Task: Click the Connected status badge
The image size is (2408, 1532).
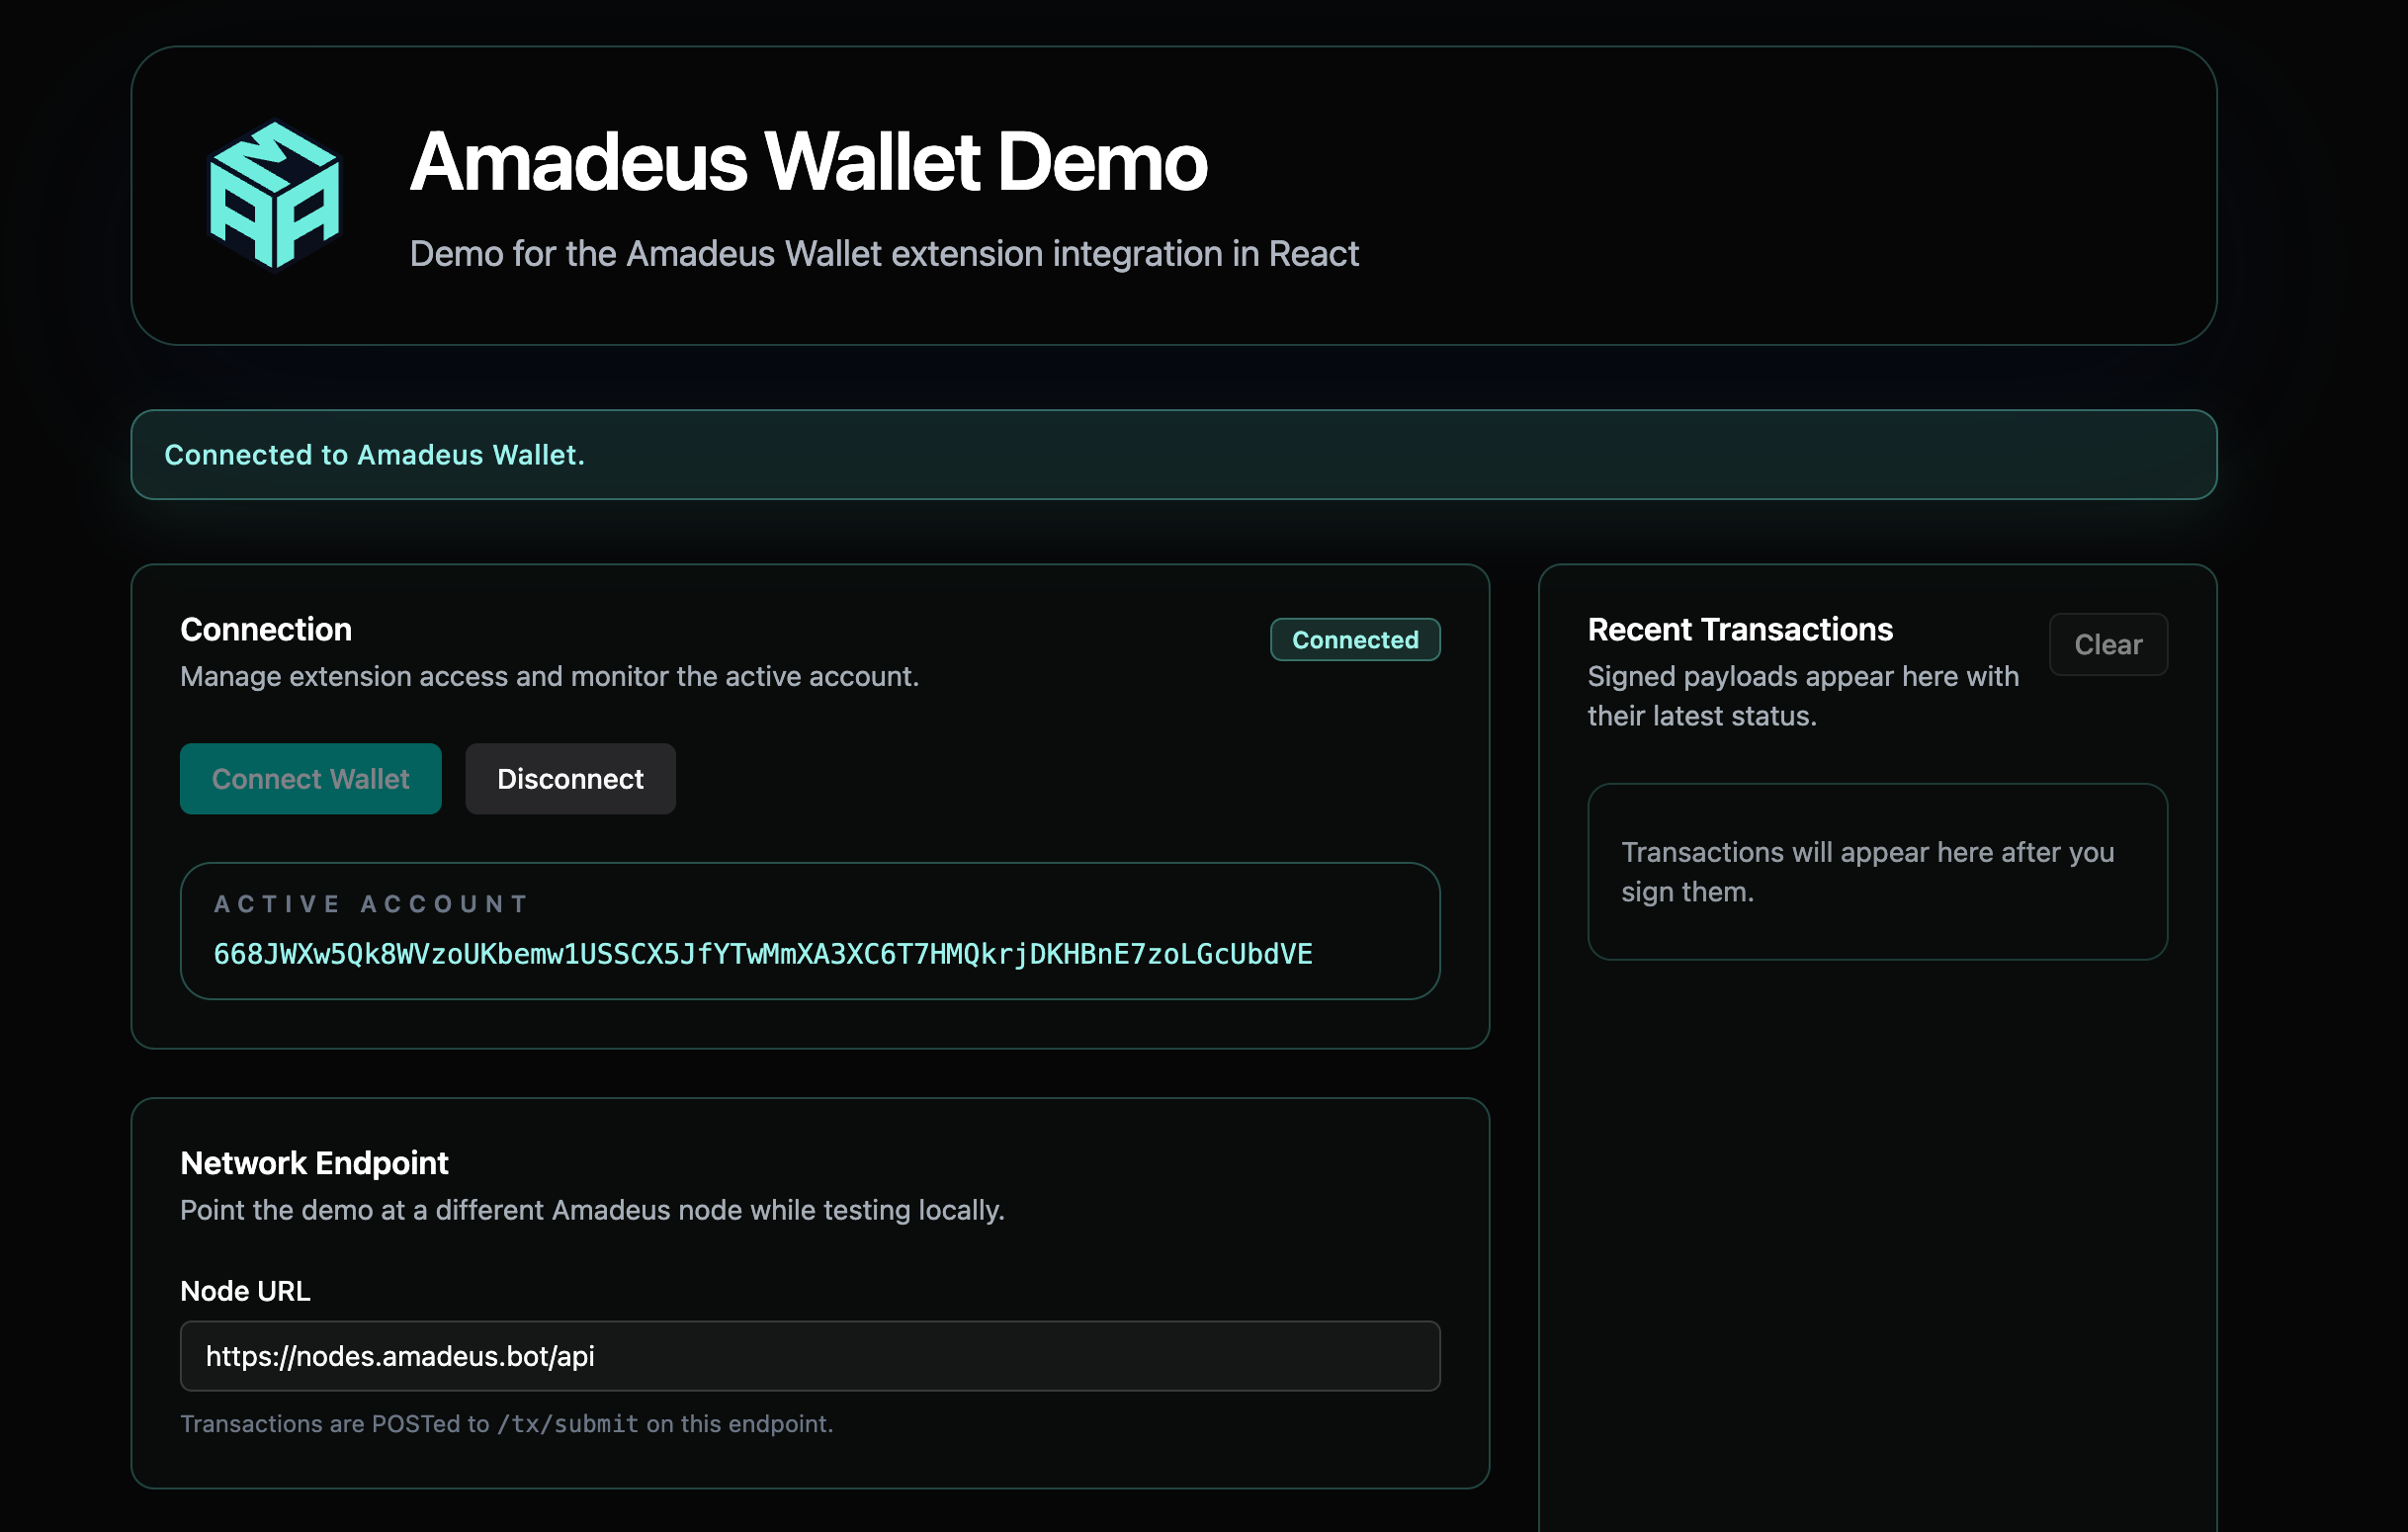Action: click(x=1354, y=640)
